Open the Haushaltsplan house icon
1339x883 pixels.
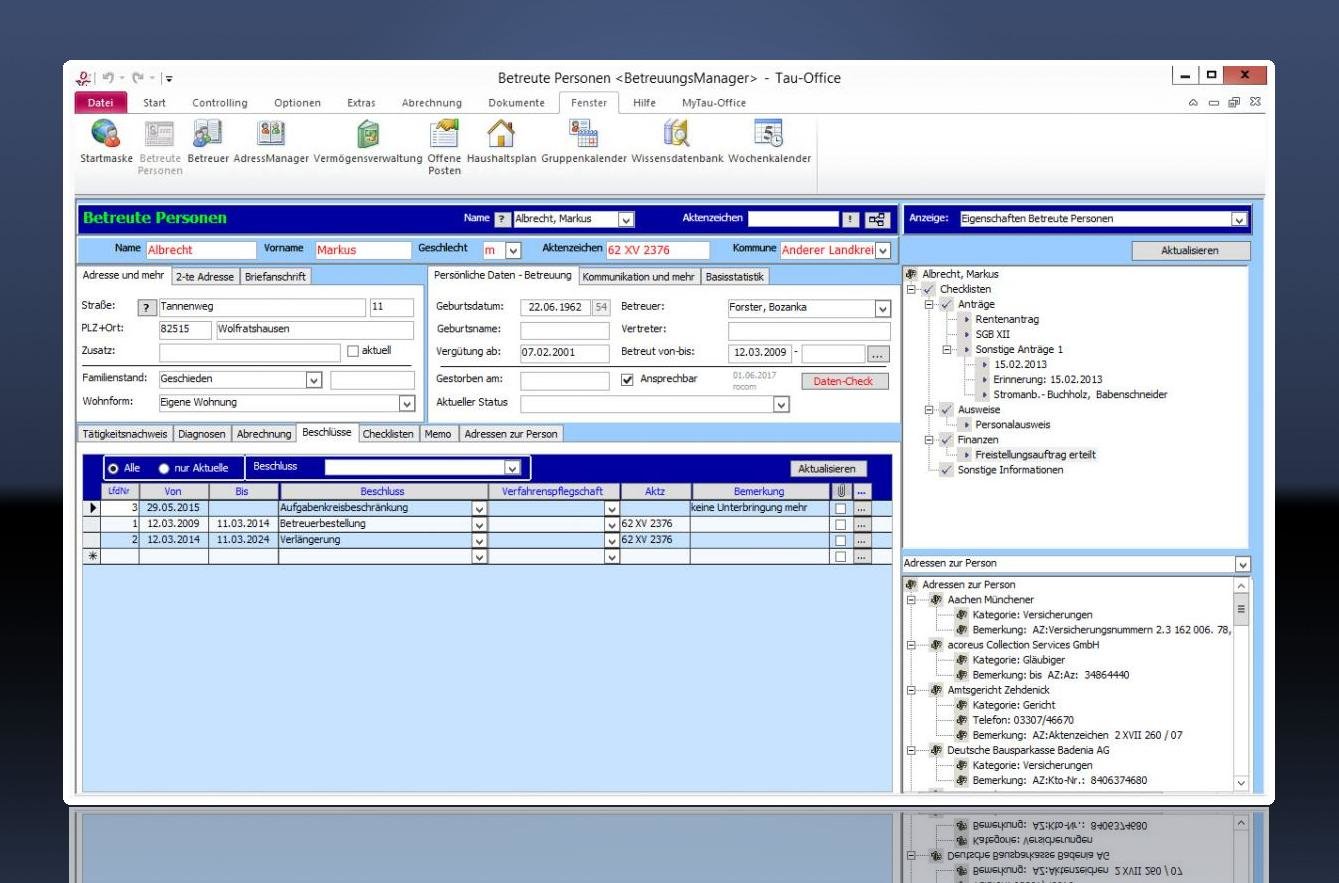tap(501, 134)
